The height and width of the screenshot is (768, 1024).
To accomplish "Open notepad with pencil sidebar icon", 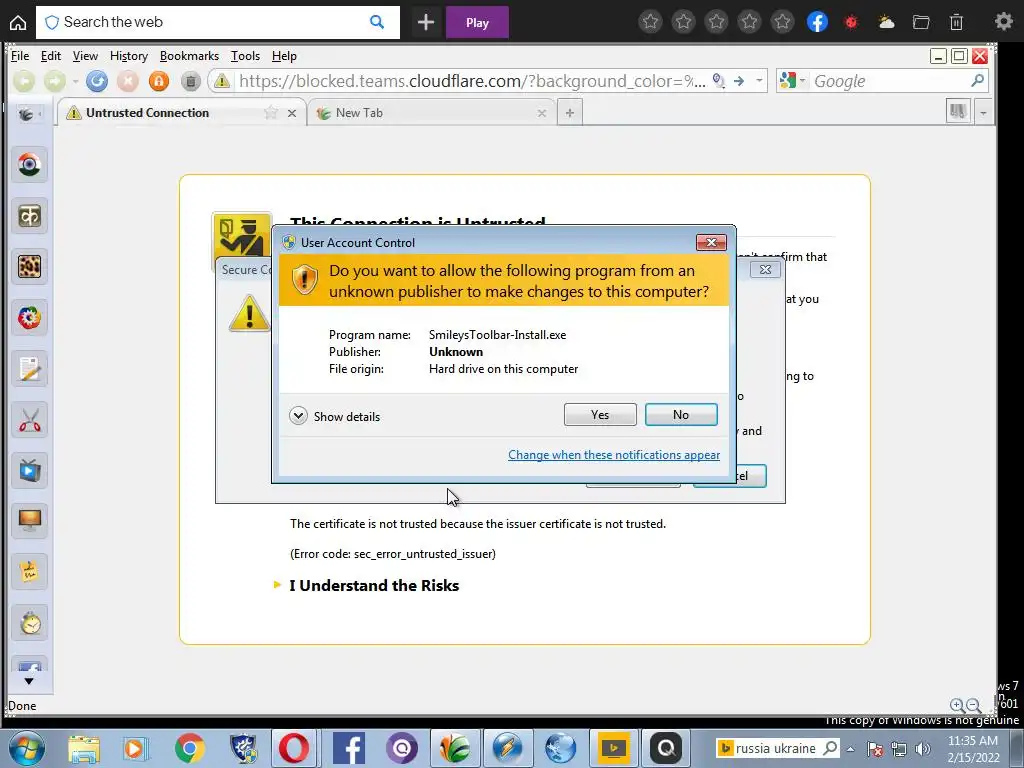I will (29, 369).
